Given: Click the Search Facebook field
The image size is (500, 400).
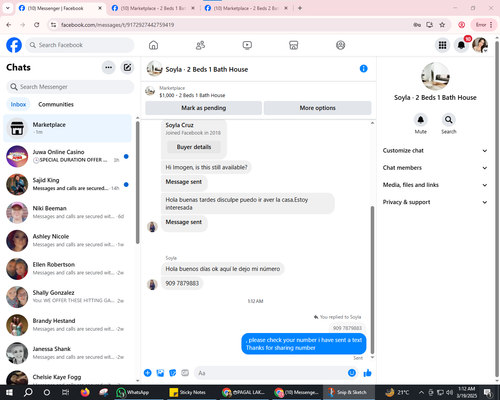Looking at the screenshot, I should 80,45.
